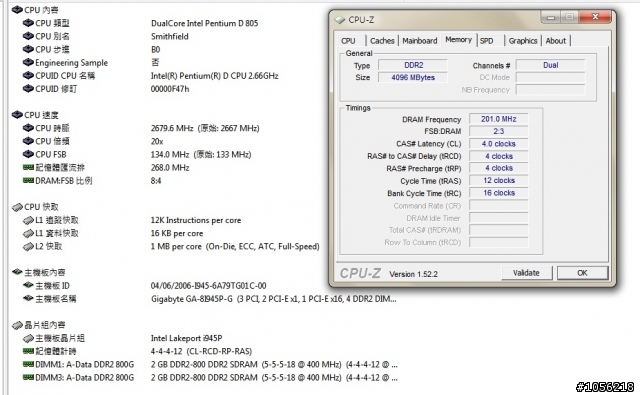The height and width of the screenshot is (395, 640).
Task: Select the CPU clock value 2679.6 MHz
Action: [x=172, y=128]
